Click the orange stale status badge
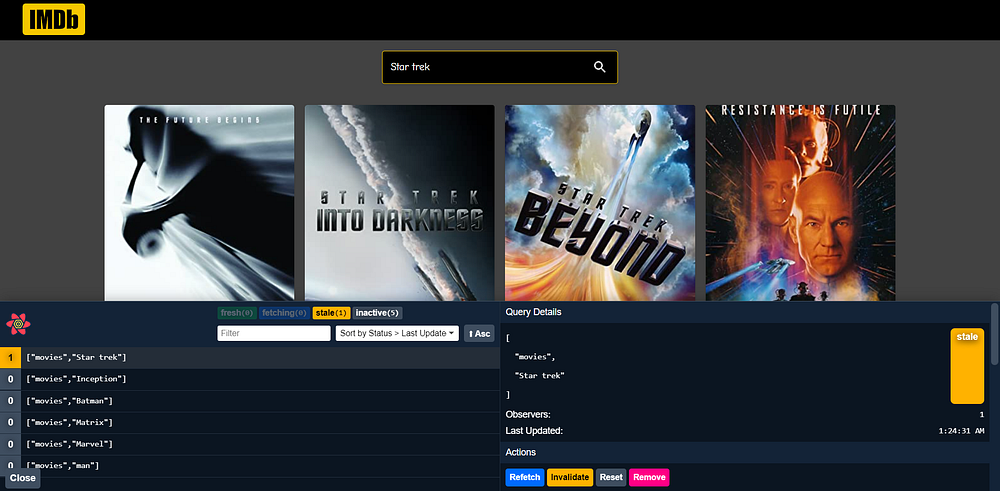 point(967,366)
